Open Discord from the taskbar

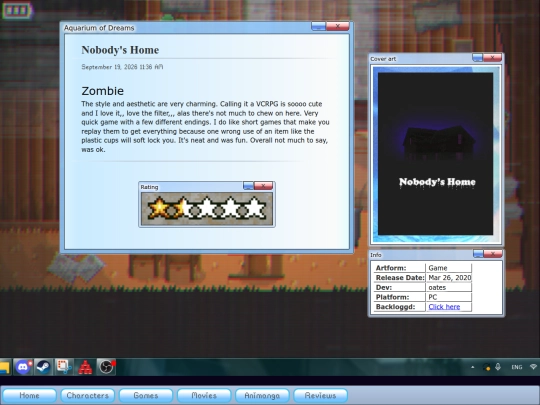click(x=23, y=367)
